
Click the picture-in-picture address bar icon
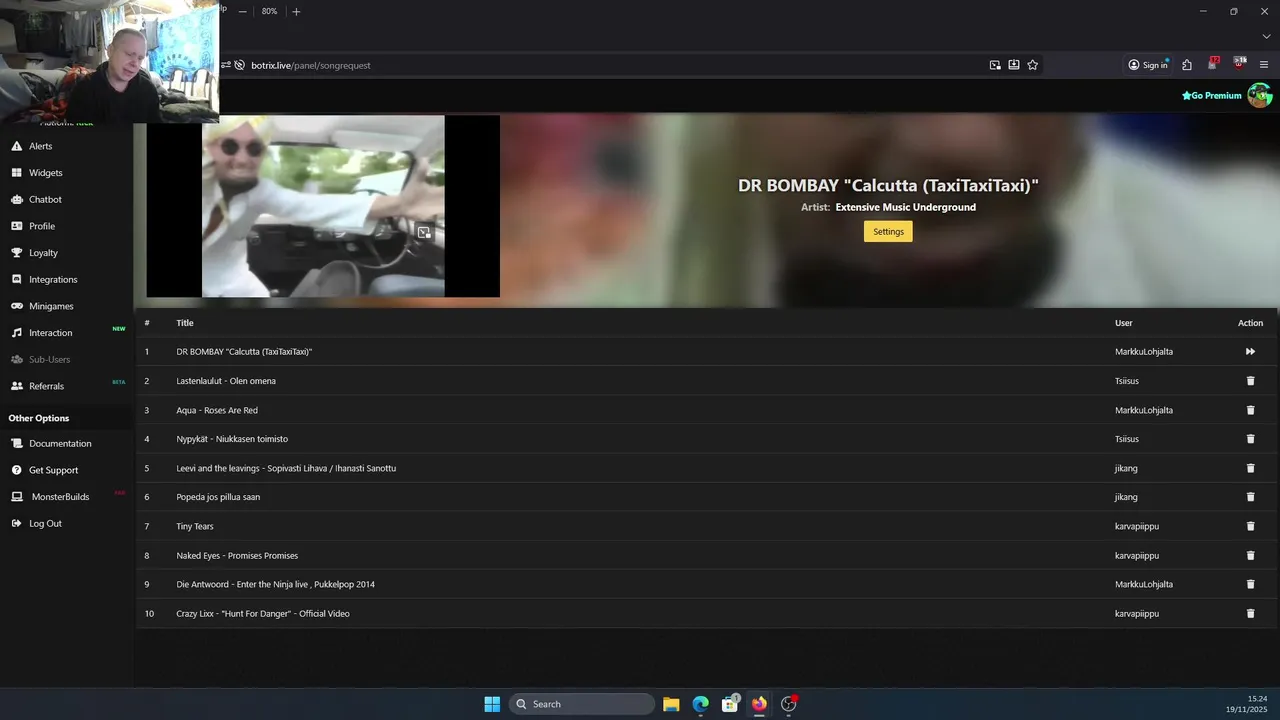click(995, 65)
